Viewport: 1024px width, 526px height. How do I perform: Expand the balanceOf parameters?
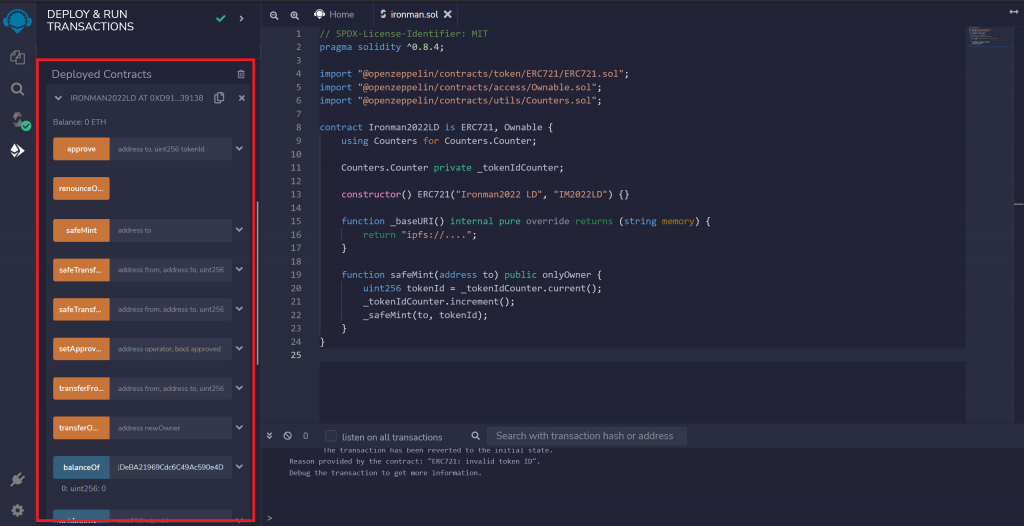(239, 467)
